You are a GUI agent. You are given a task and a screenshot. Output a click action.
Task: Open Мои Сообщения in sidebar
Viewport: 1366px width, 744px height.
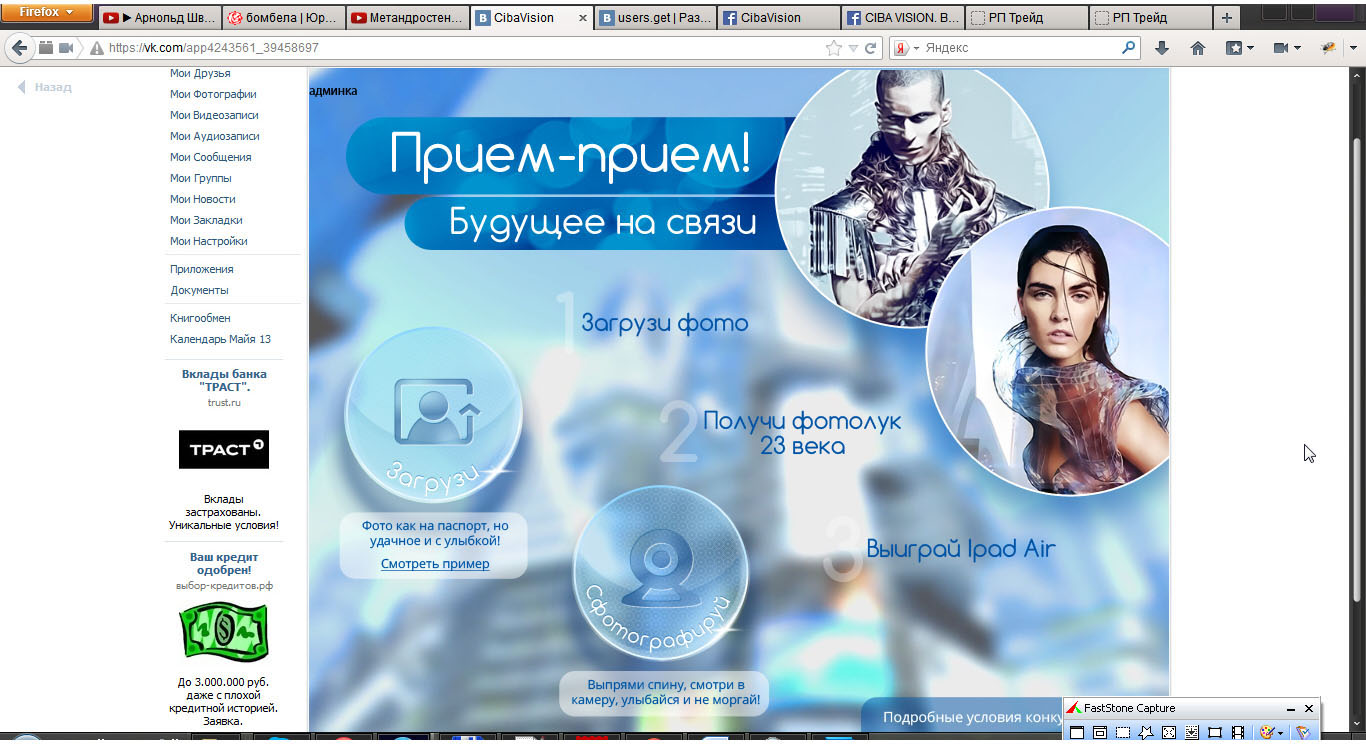click(210, 157)
